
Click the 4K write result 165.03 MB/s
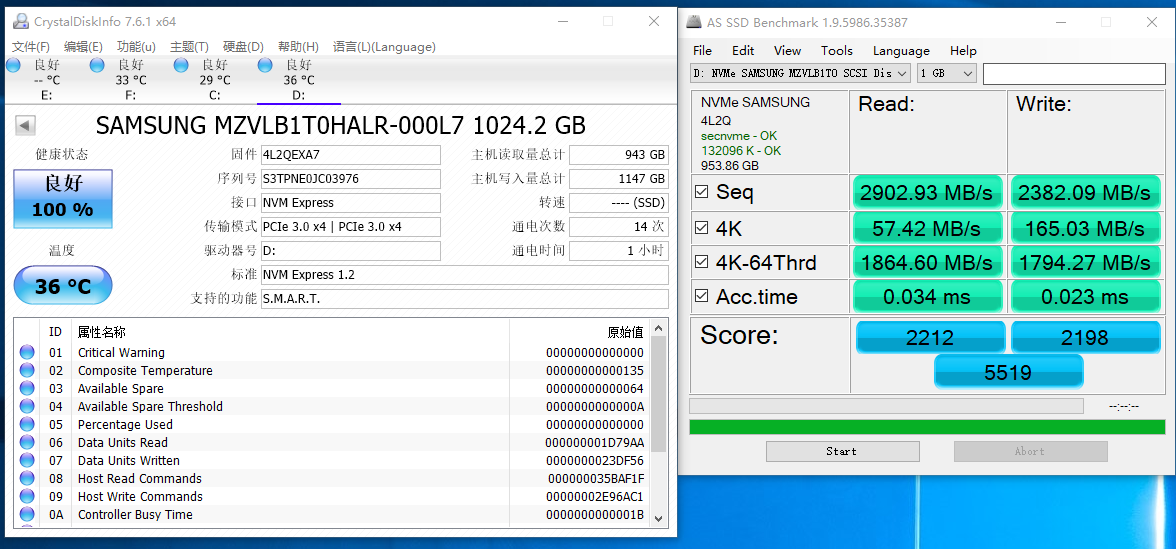coord(1084,228)
